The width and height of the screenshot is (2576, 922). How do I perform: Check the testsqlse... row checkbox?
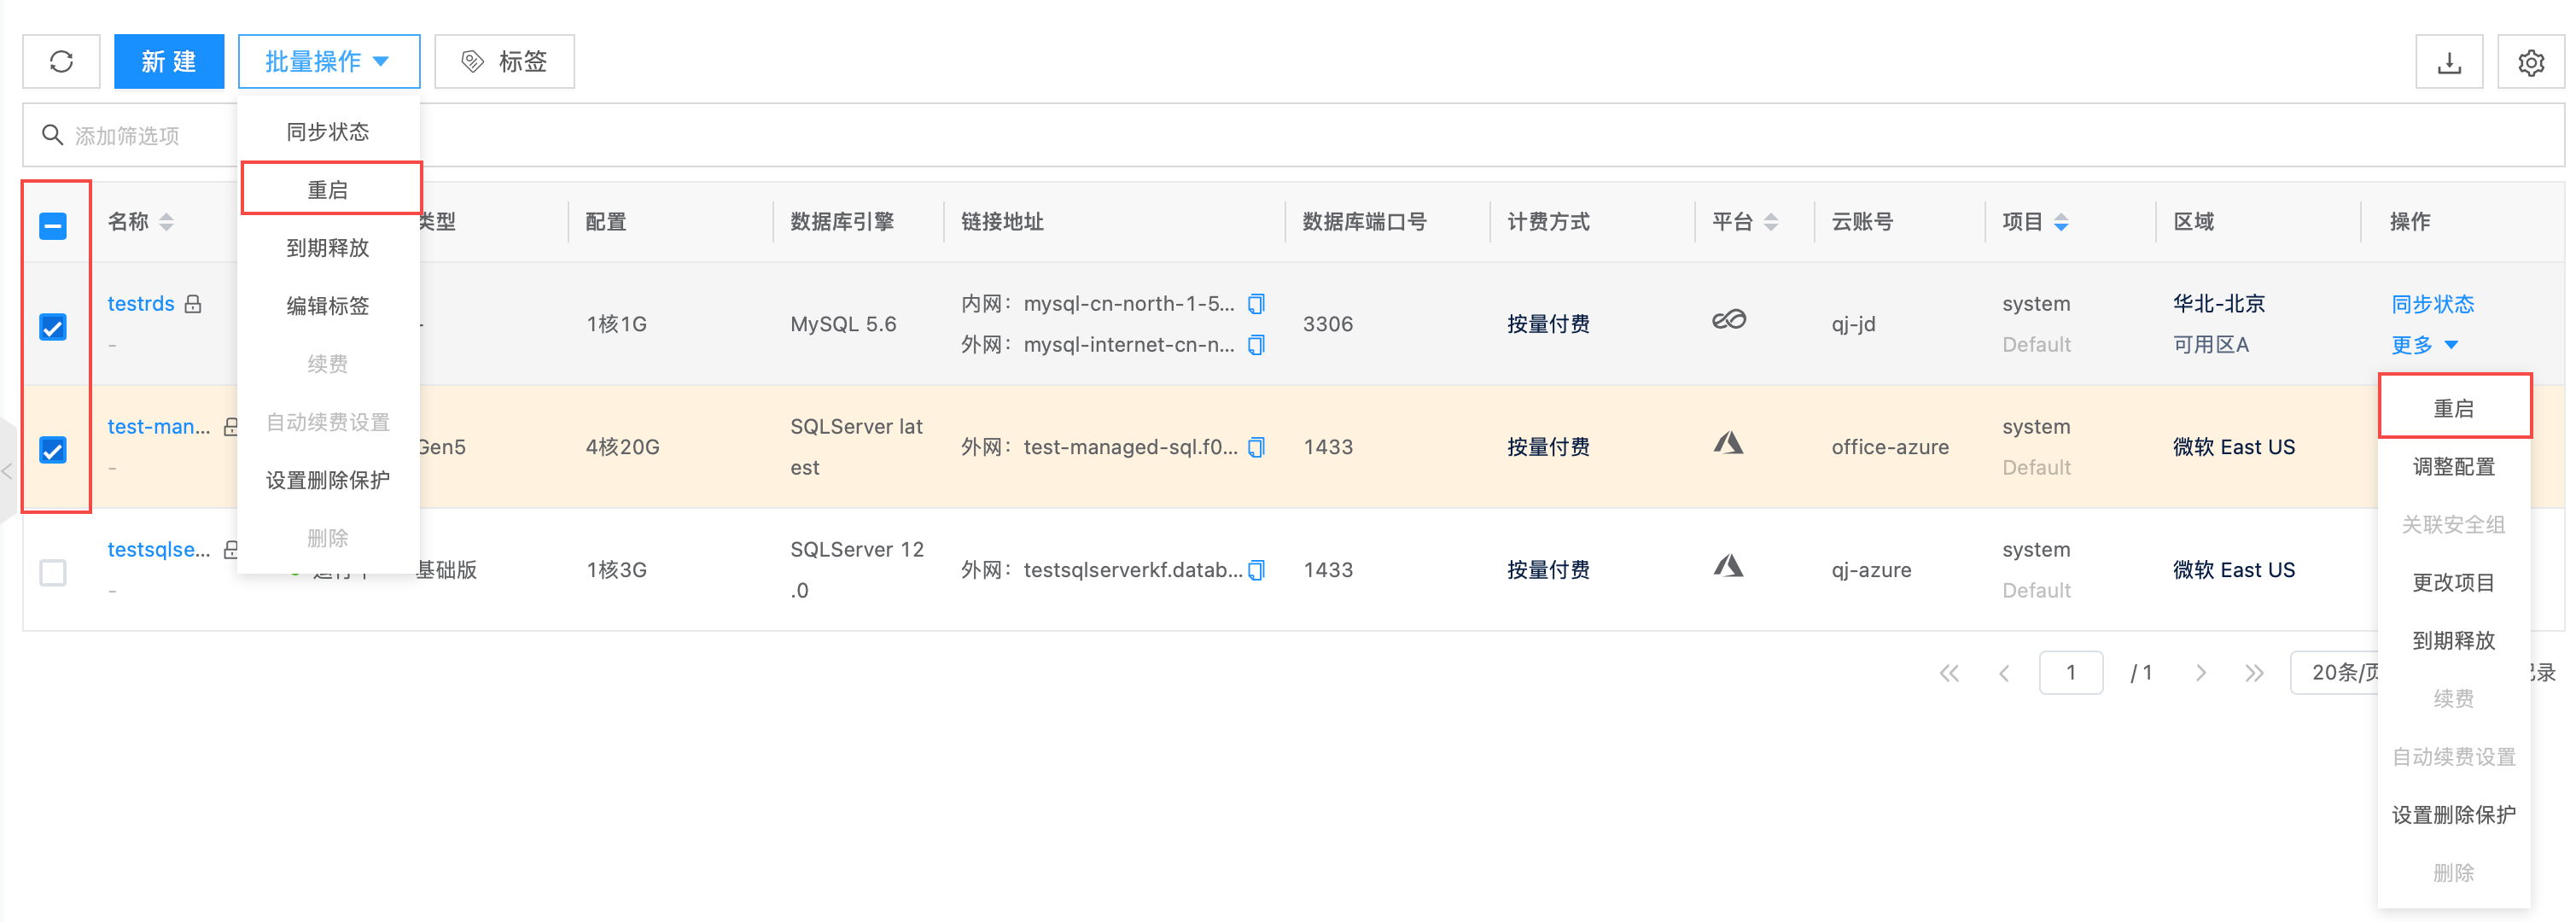(x=53, y=572)
